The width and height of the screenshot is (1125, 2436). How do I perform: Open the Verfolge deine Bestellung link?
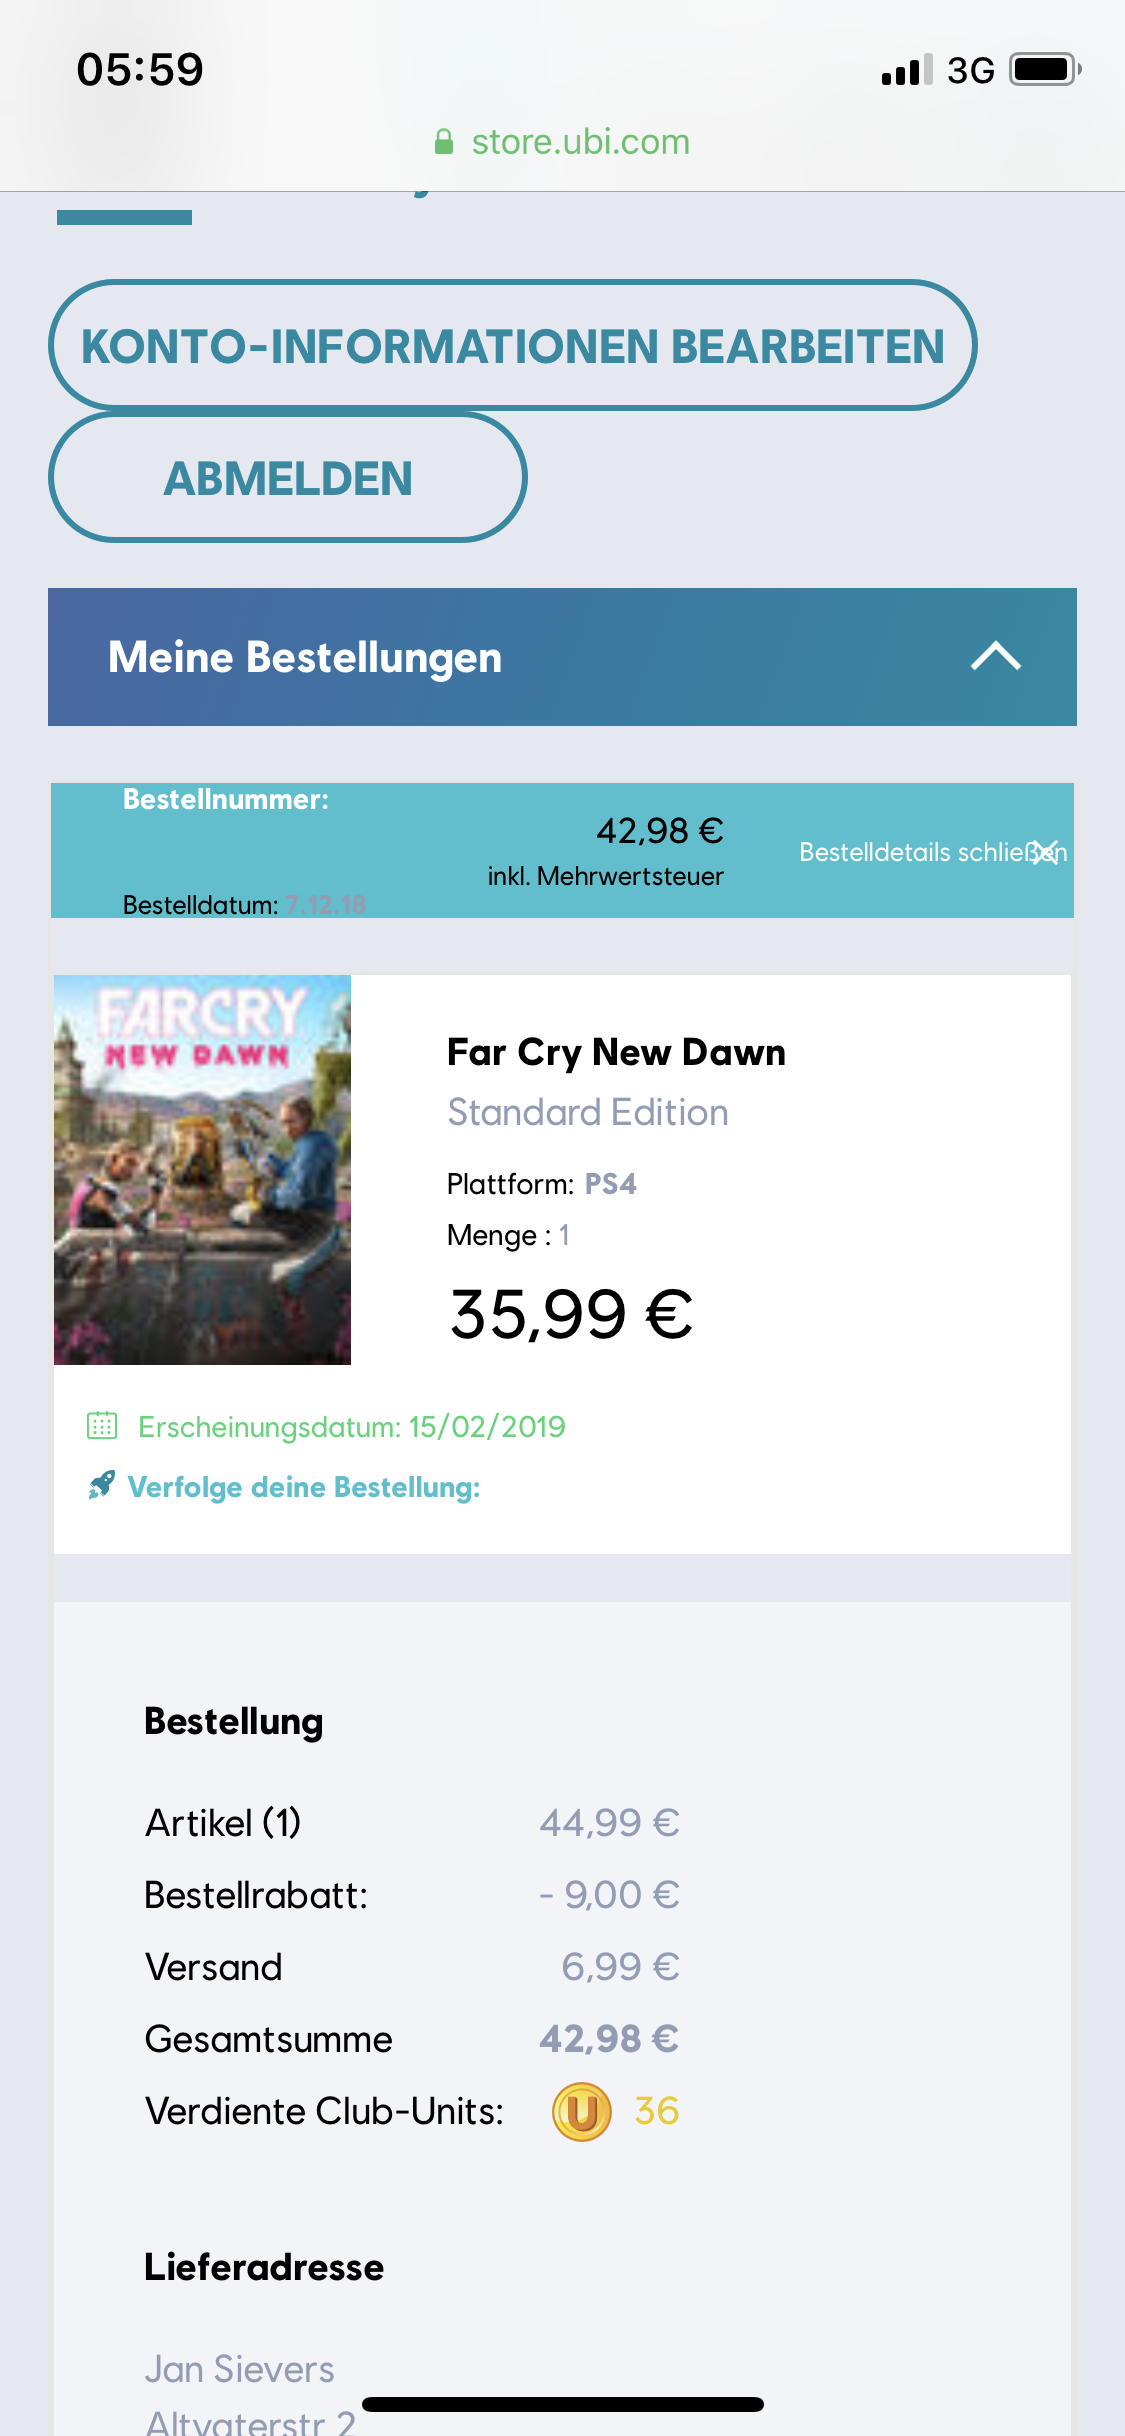point(304,1487)
